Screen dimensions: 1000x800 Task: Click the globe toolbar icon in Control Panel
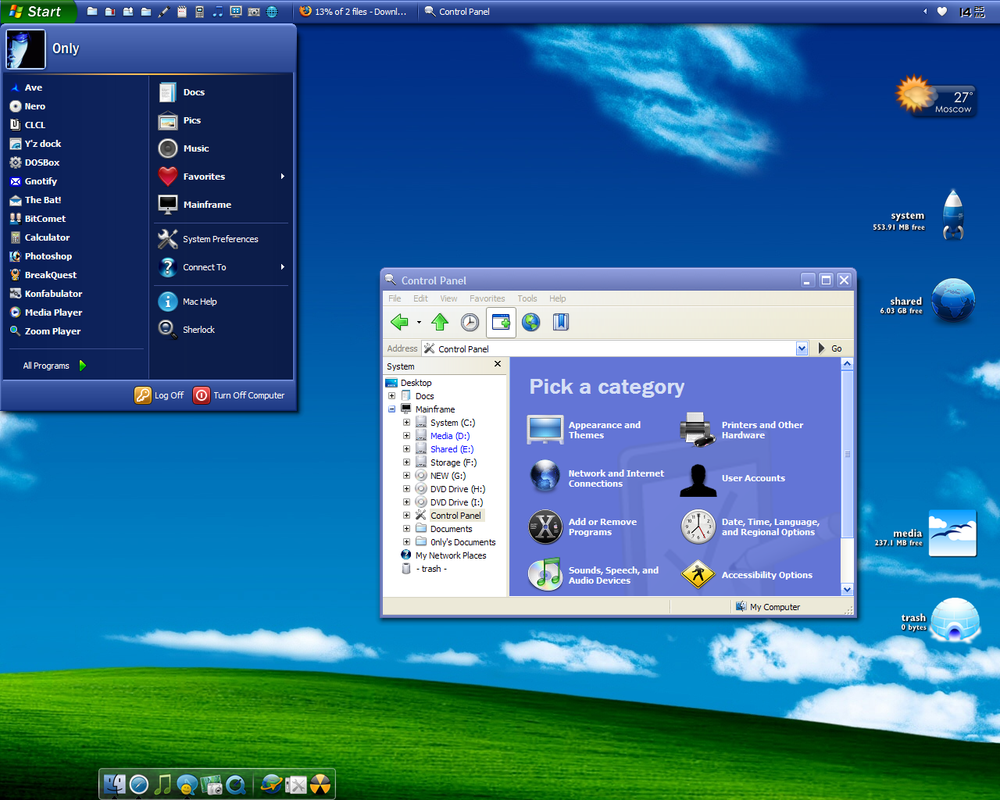coord(531,322)
